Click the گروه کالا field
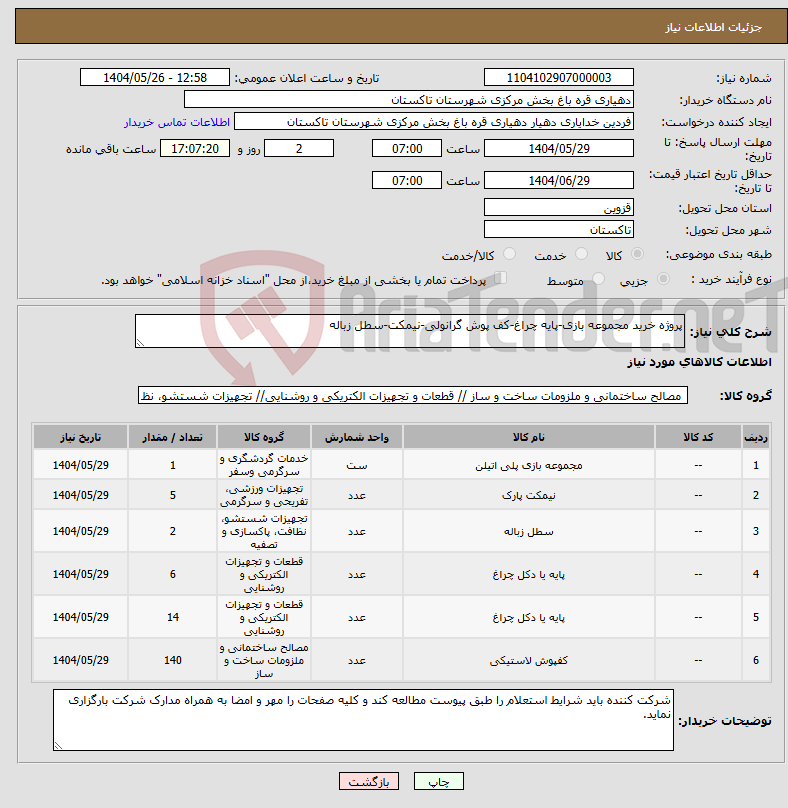Viewport: 788px width, 808px height. [413, 396]
